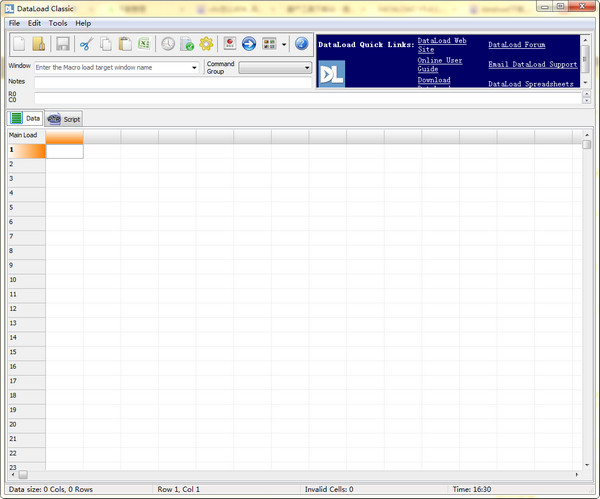Follow the Email DataLoad Support link

point(532,64)
